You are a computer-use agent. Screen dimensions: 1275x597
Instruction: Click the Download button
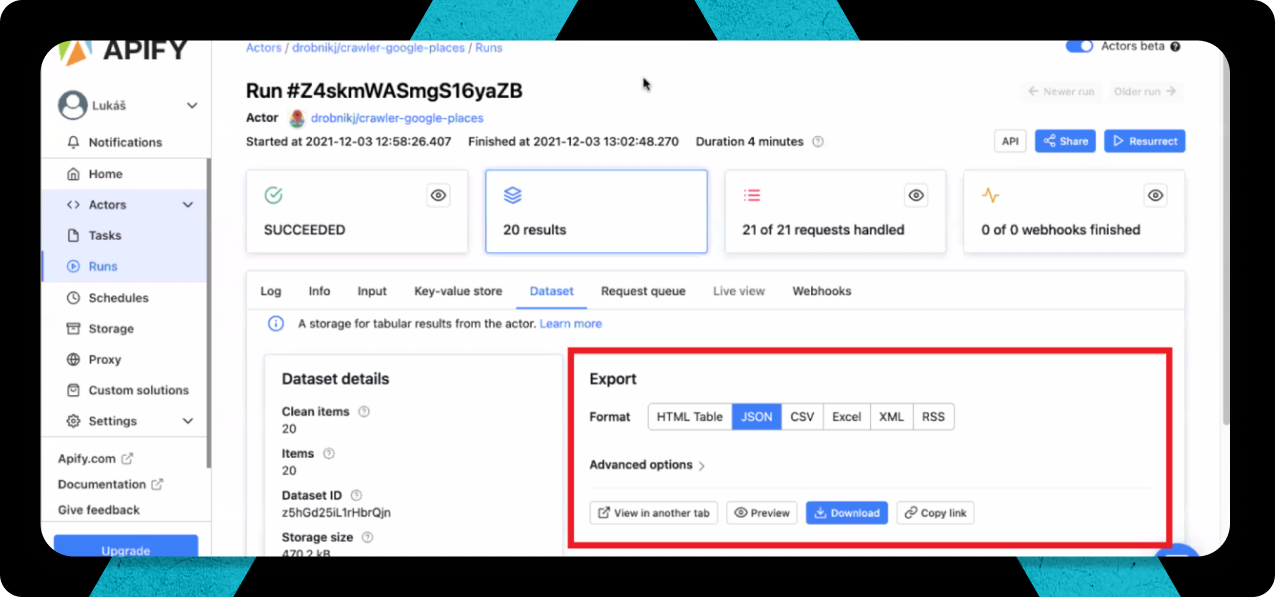coord(847,513)
